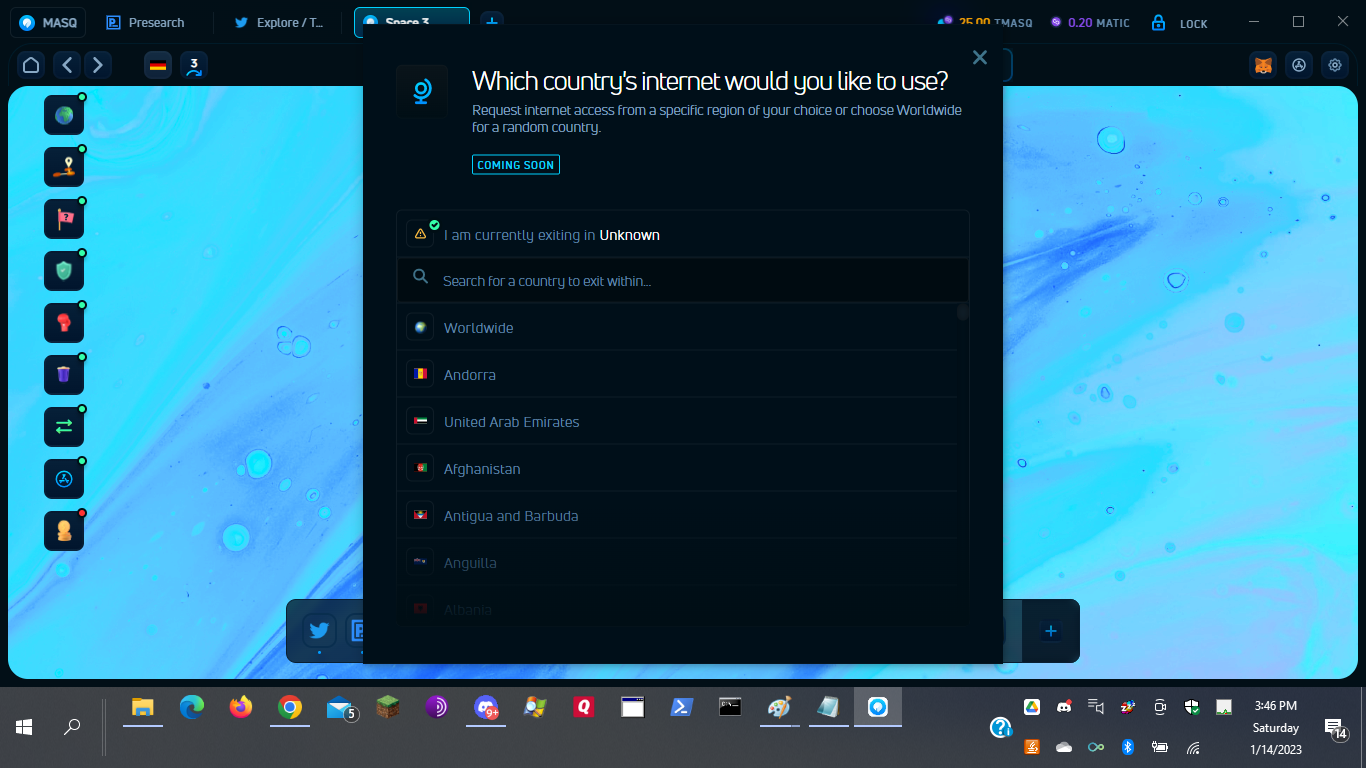Open the Windows Start menu
The height and width of the screenshot is (768, 1366).
[24, 727]
